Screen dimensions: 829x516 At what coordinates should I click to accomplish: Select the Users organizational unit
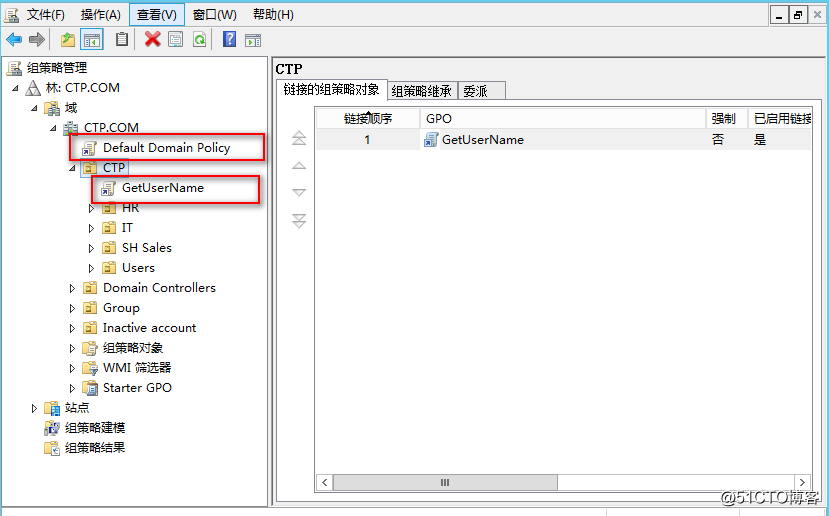[138, 268]
